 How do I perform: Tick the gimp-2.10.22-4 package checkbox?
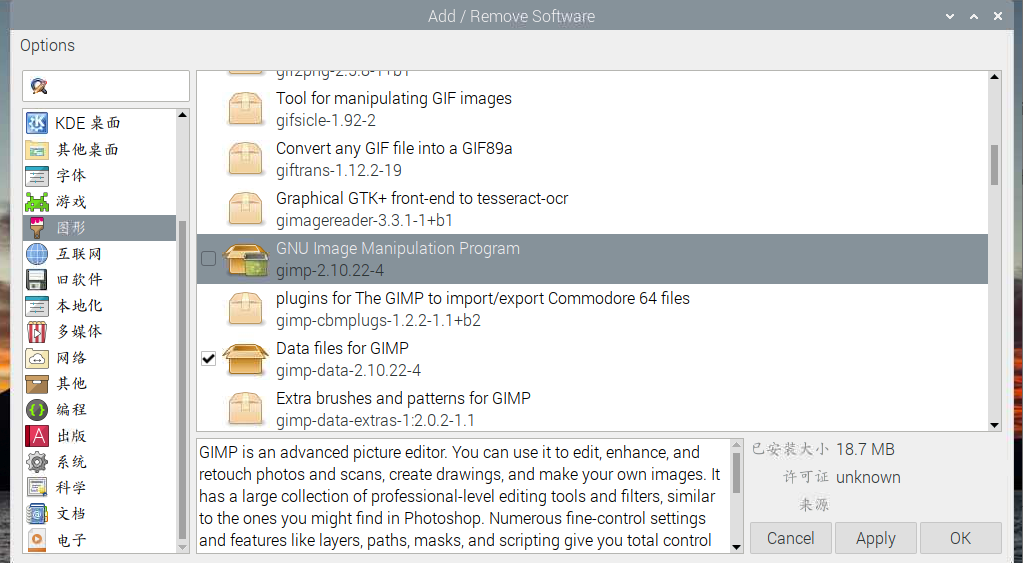pos(208,259)
